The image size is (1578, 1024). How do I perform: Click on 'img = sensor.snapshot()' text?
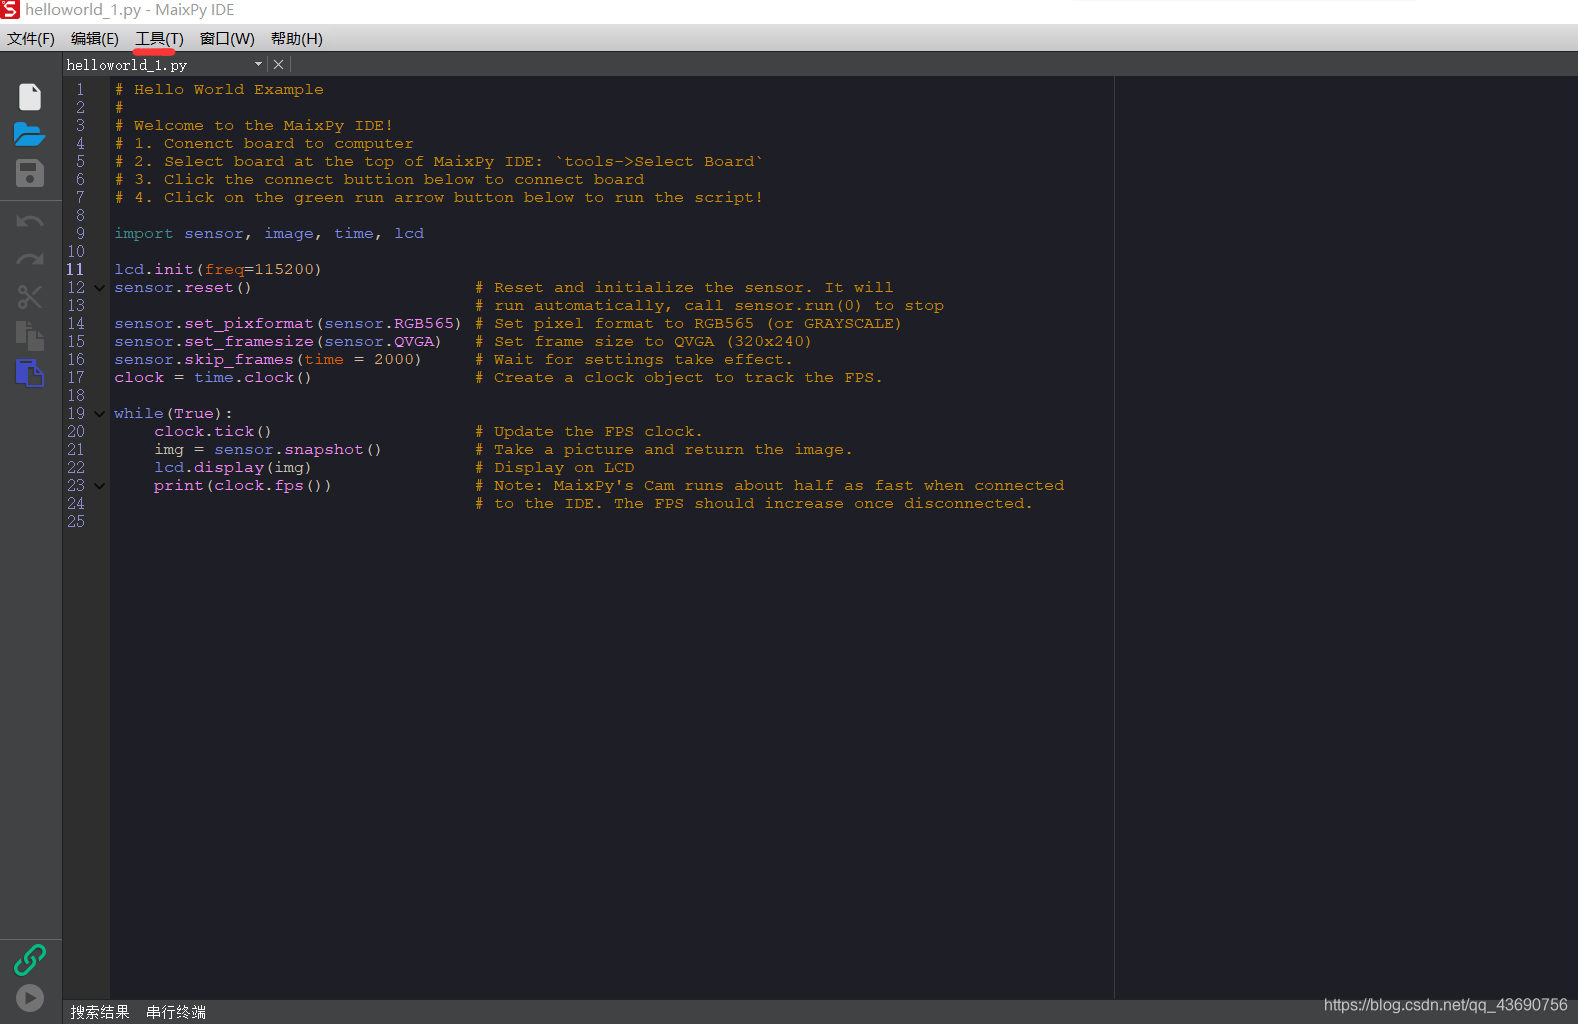point(268,450)
